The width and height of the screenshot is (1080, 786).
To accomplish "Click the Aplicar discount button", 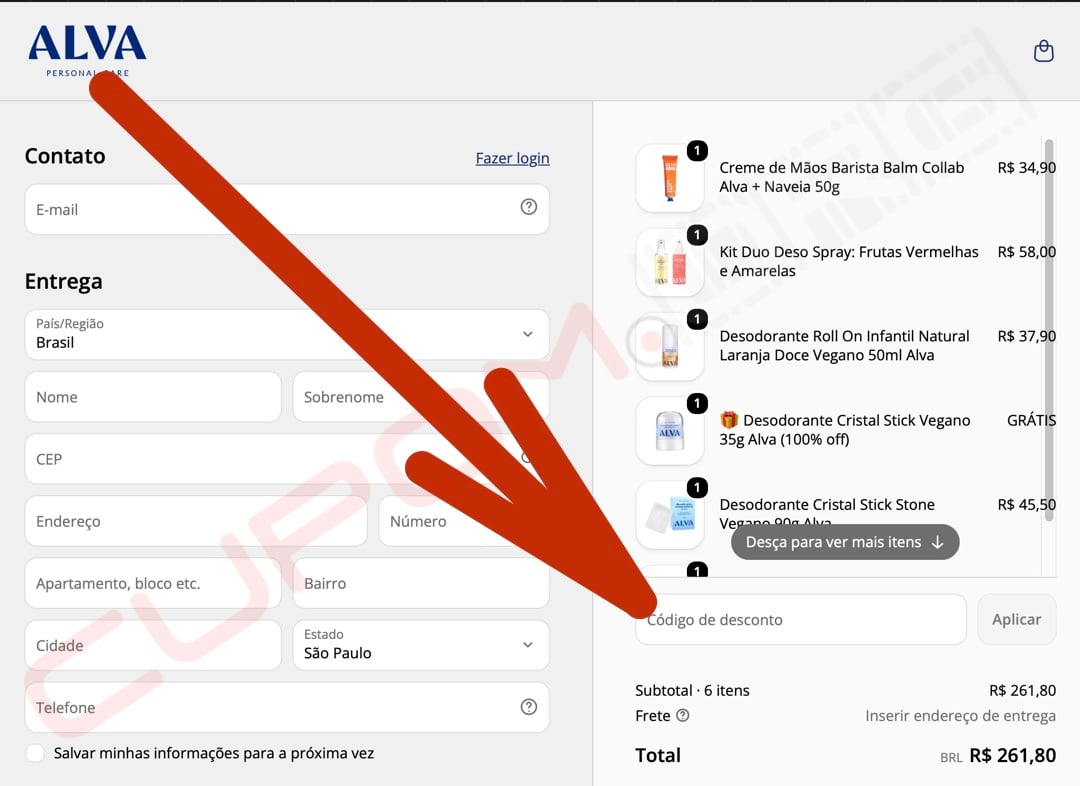I will pyautogui.click(x=1017, y=619).
